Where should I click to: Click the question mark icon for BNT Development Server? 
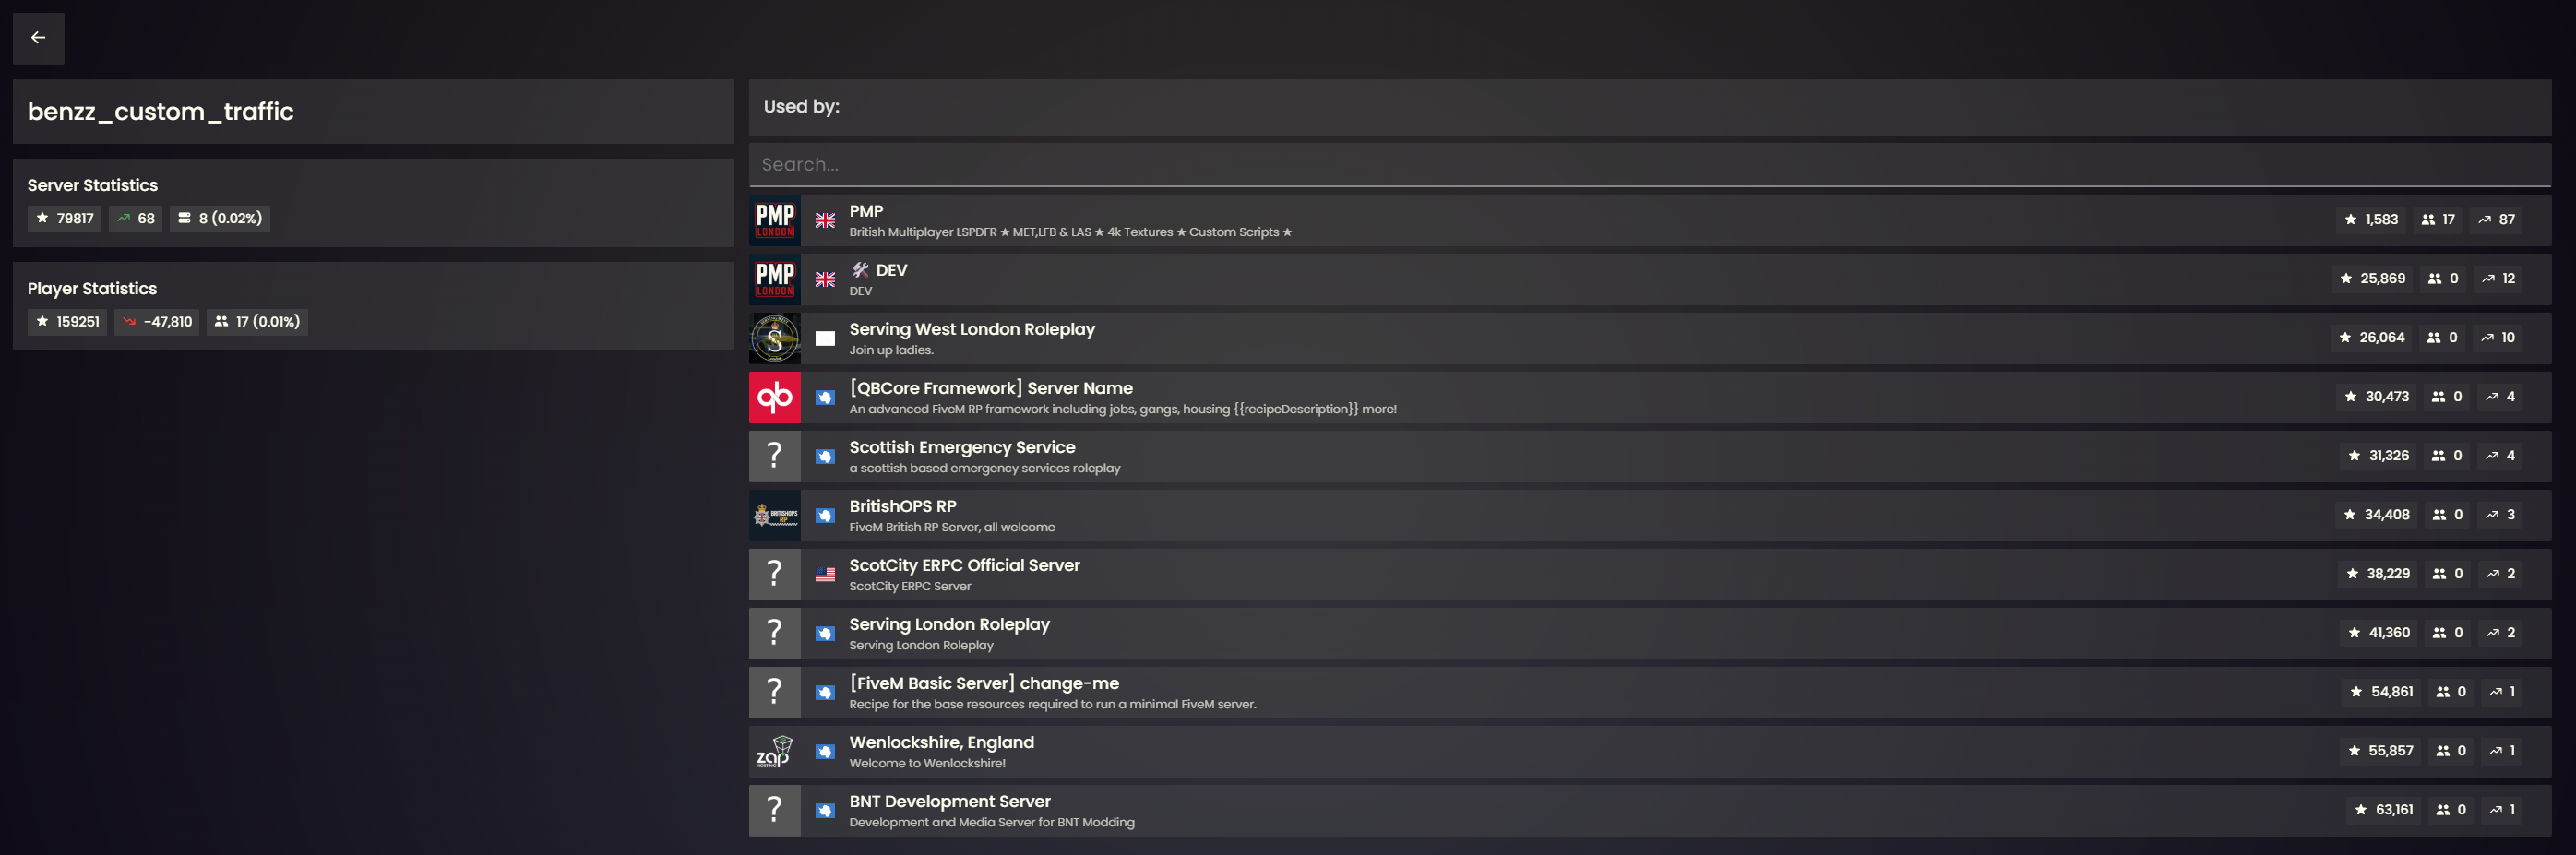click(774, 810)
